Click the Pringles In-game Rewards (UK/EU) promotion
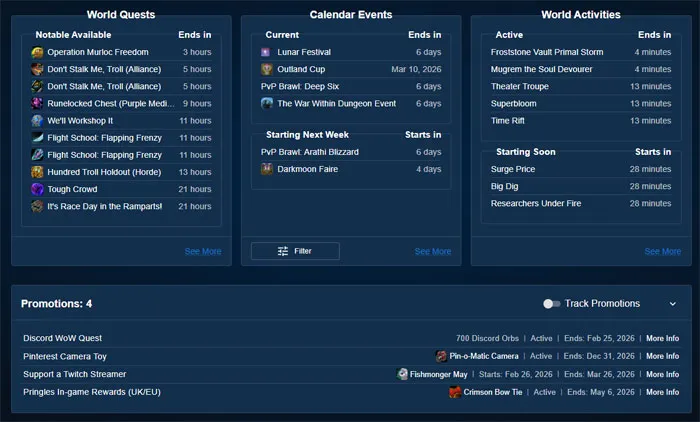The width and height of the screenshot is (700, 422). (92, 392)
